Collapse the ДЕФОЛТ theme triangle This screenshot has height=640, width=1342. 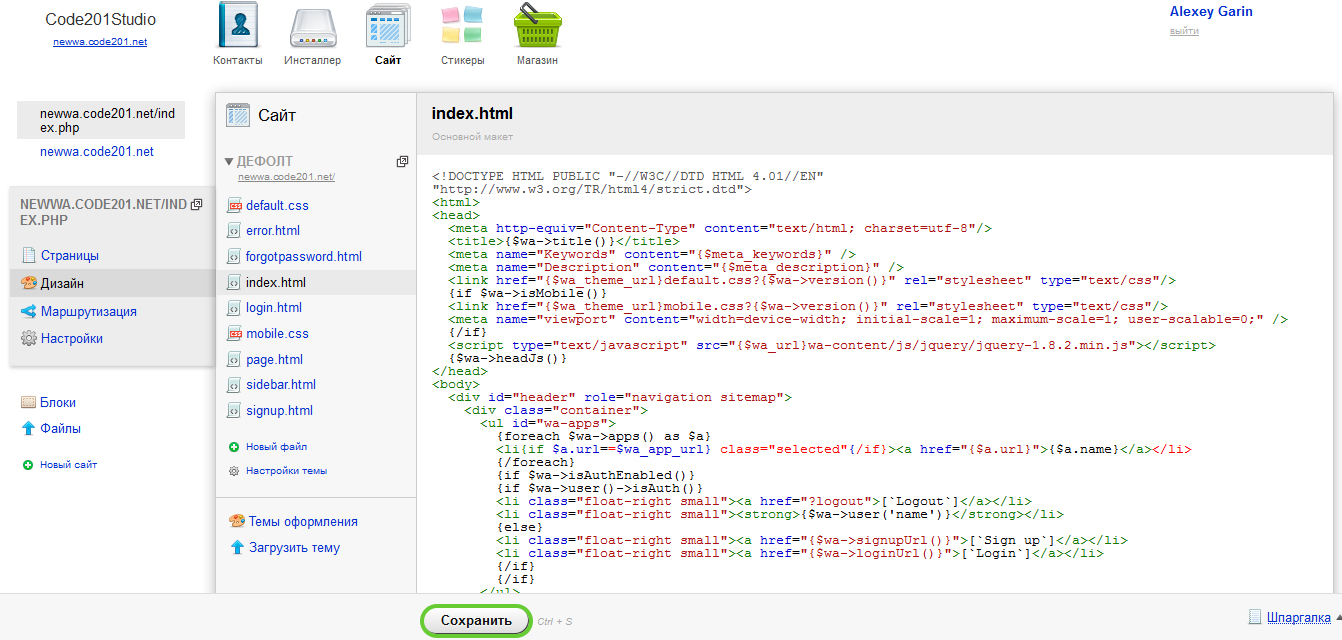[229, 161]
